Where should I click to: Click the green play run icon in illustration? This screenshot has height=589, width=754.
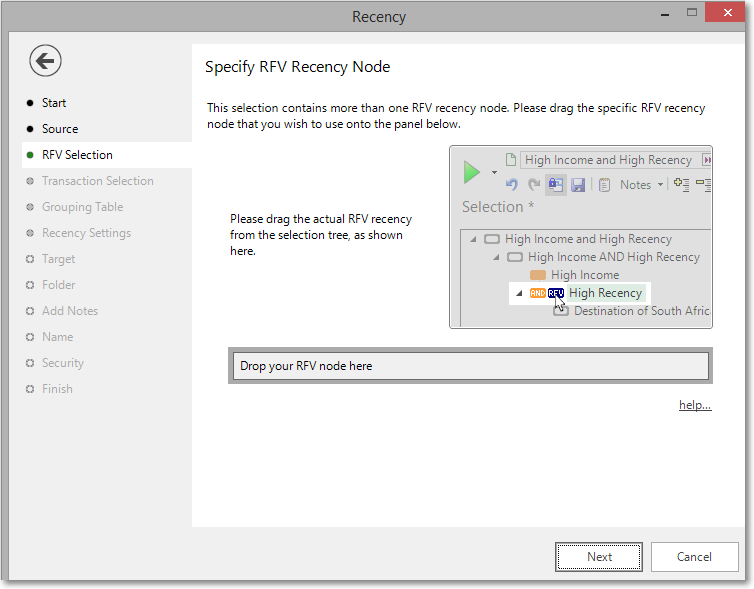472,172
